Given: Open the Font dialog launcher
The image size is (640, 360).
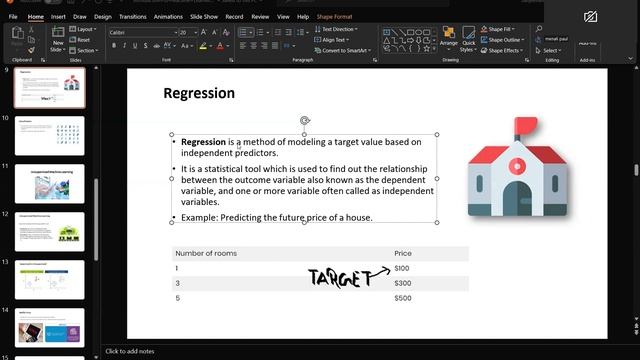Looking at the screenshot, I should (231, 60).
